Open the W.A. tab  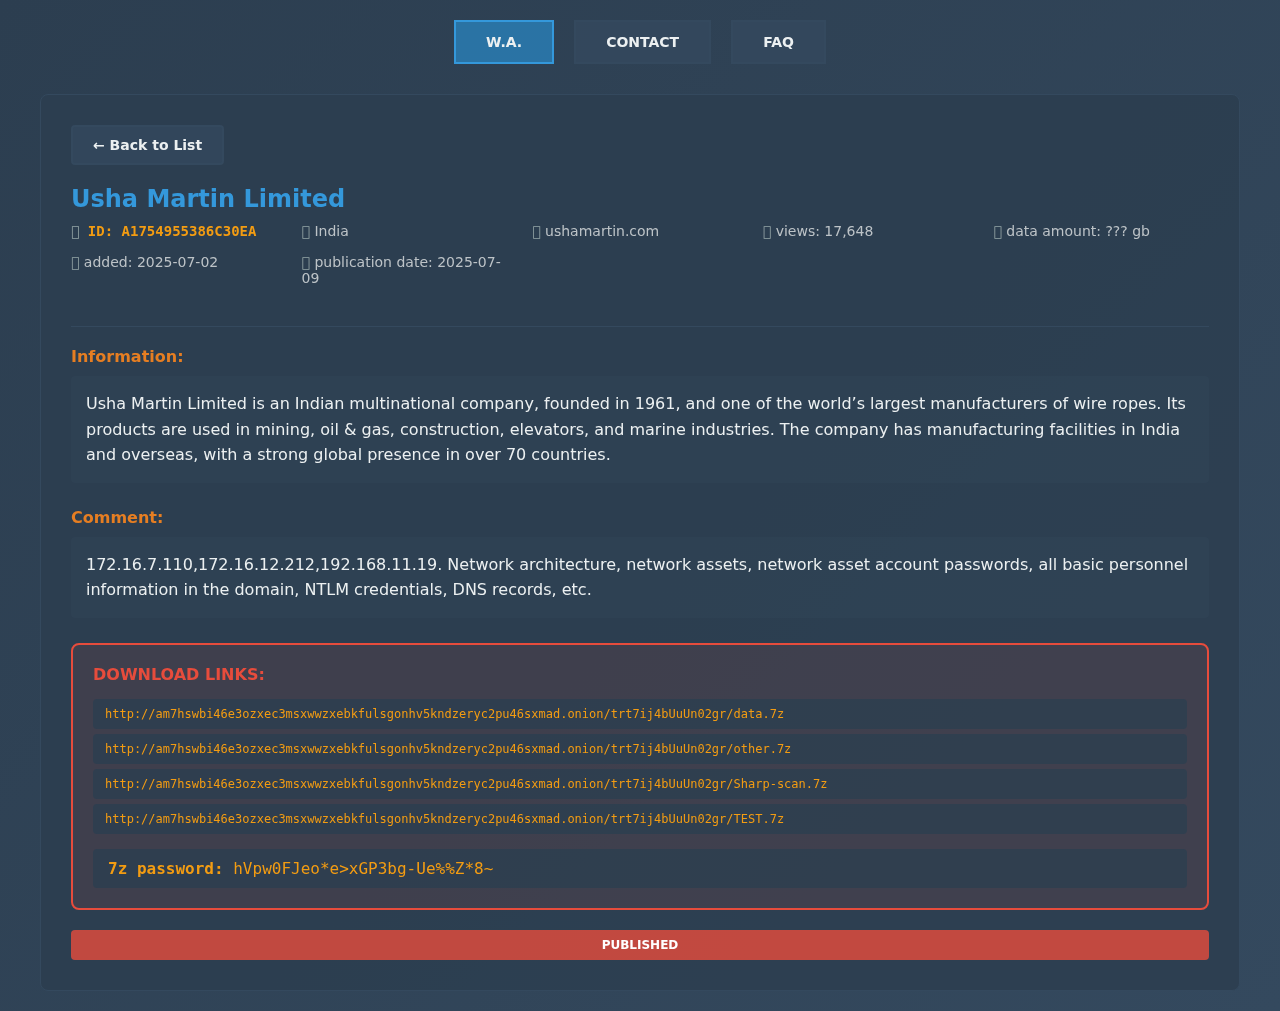coord(503,42)
